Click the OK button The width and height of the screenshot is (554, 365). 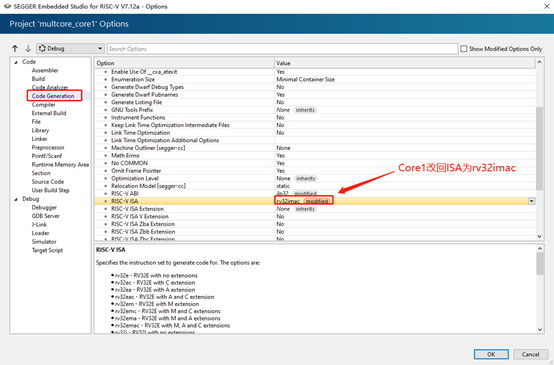click(491, 354)
